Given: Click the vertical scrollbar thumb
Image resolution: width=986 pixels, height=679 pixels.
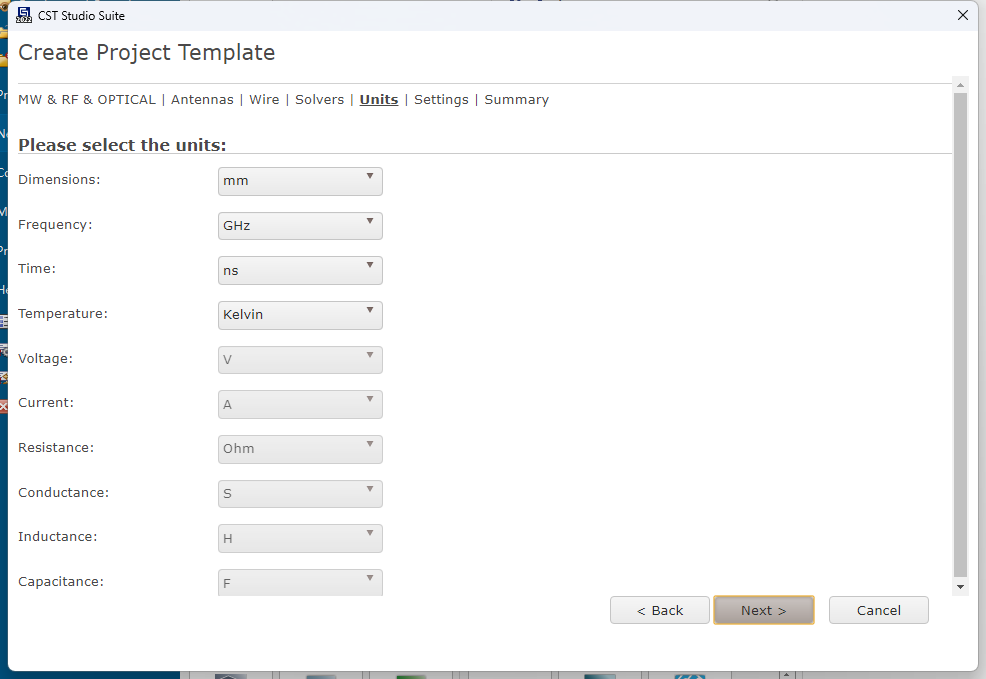Looking at the screenshot, I should (960, 334).
